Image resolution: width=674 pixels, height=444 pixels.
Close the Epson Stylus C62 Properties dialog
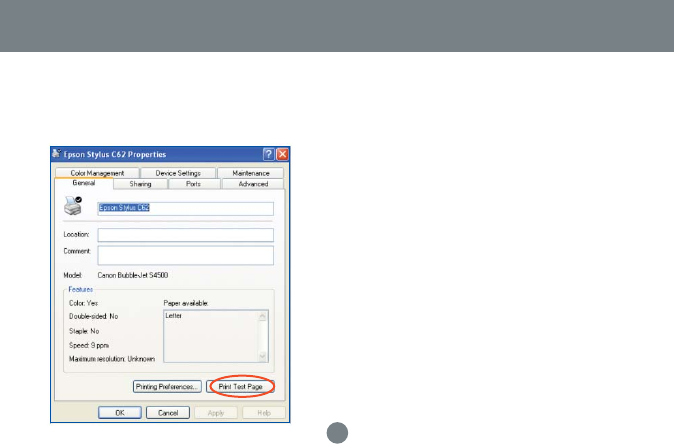click(x=282, y=154)
